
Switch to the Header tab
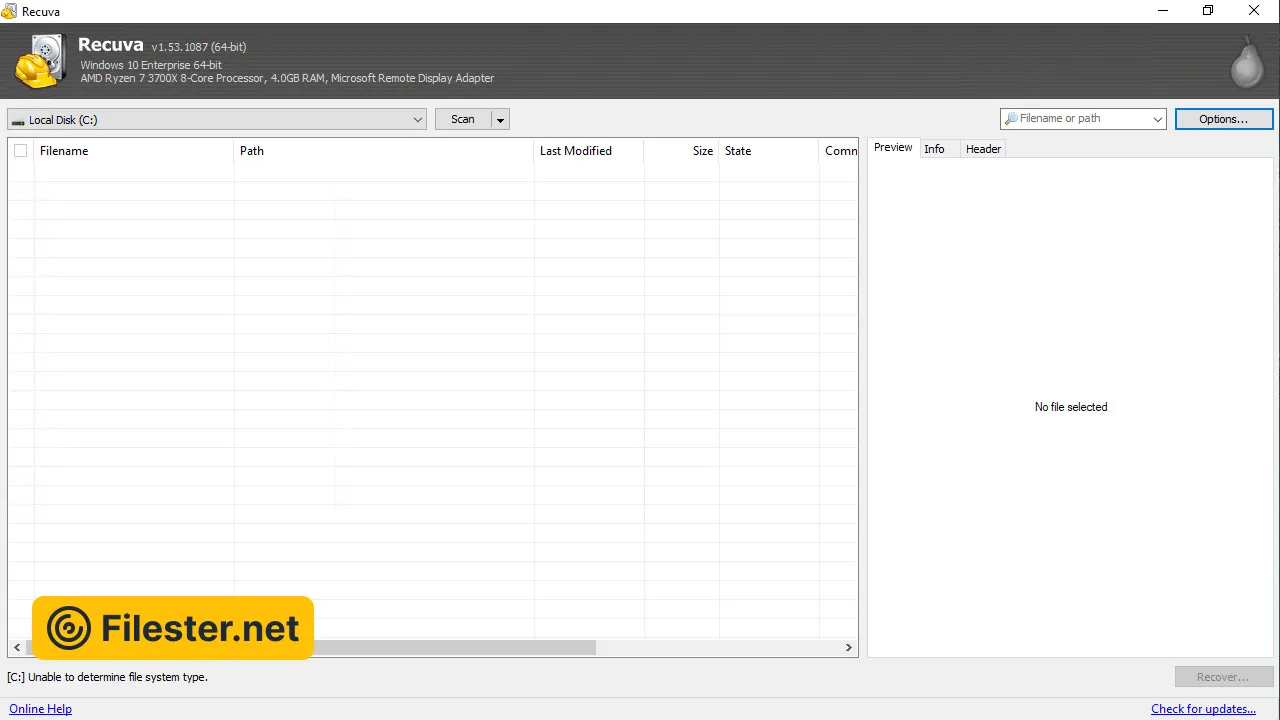click(x=983, y=149)
